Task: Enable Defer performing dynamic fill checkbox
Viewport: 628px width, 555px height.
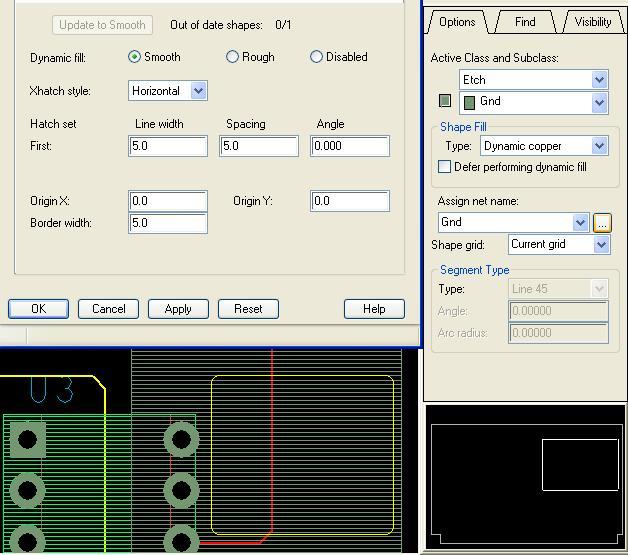Action: pos(445,167)
